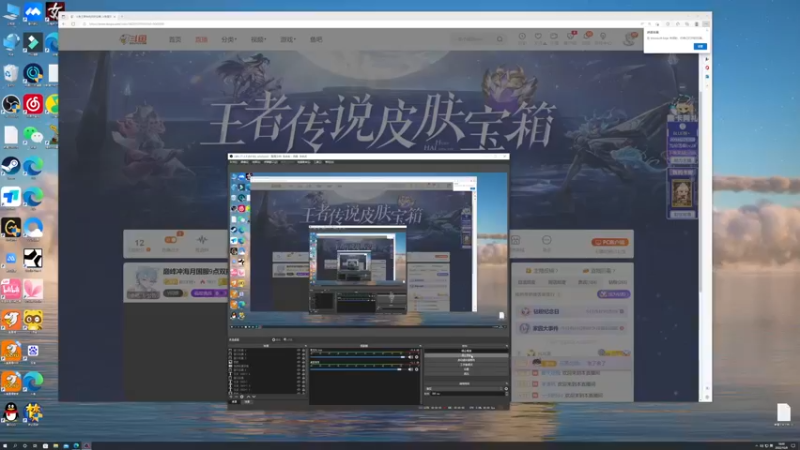Open the Network globe desktop icon

pyautogui.click(x=11, y=43)
